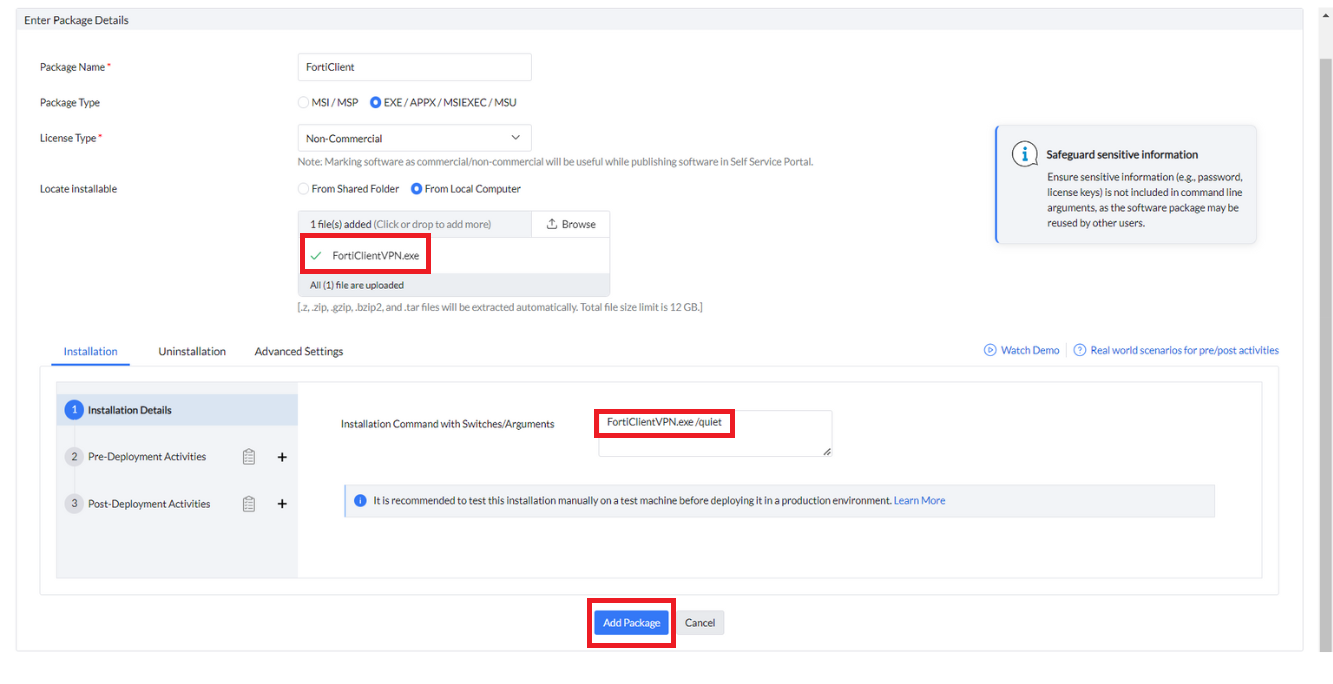This screenshot has height=684, width=1333.
Task: Switch to the Installation tab
Action: tap(91, 351)
